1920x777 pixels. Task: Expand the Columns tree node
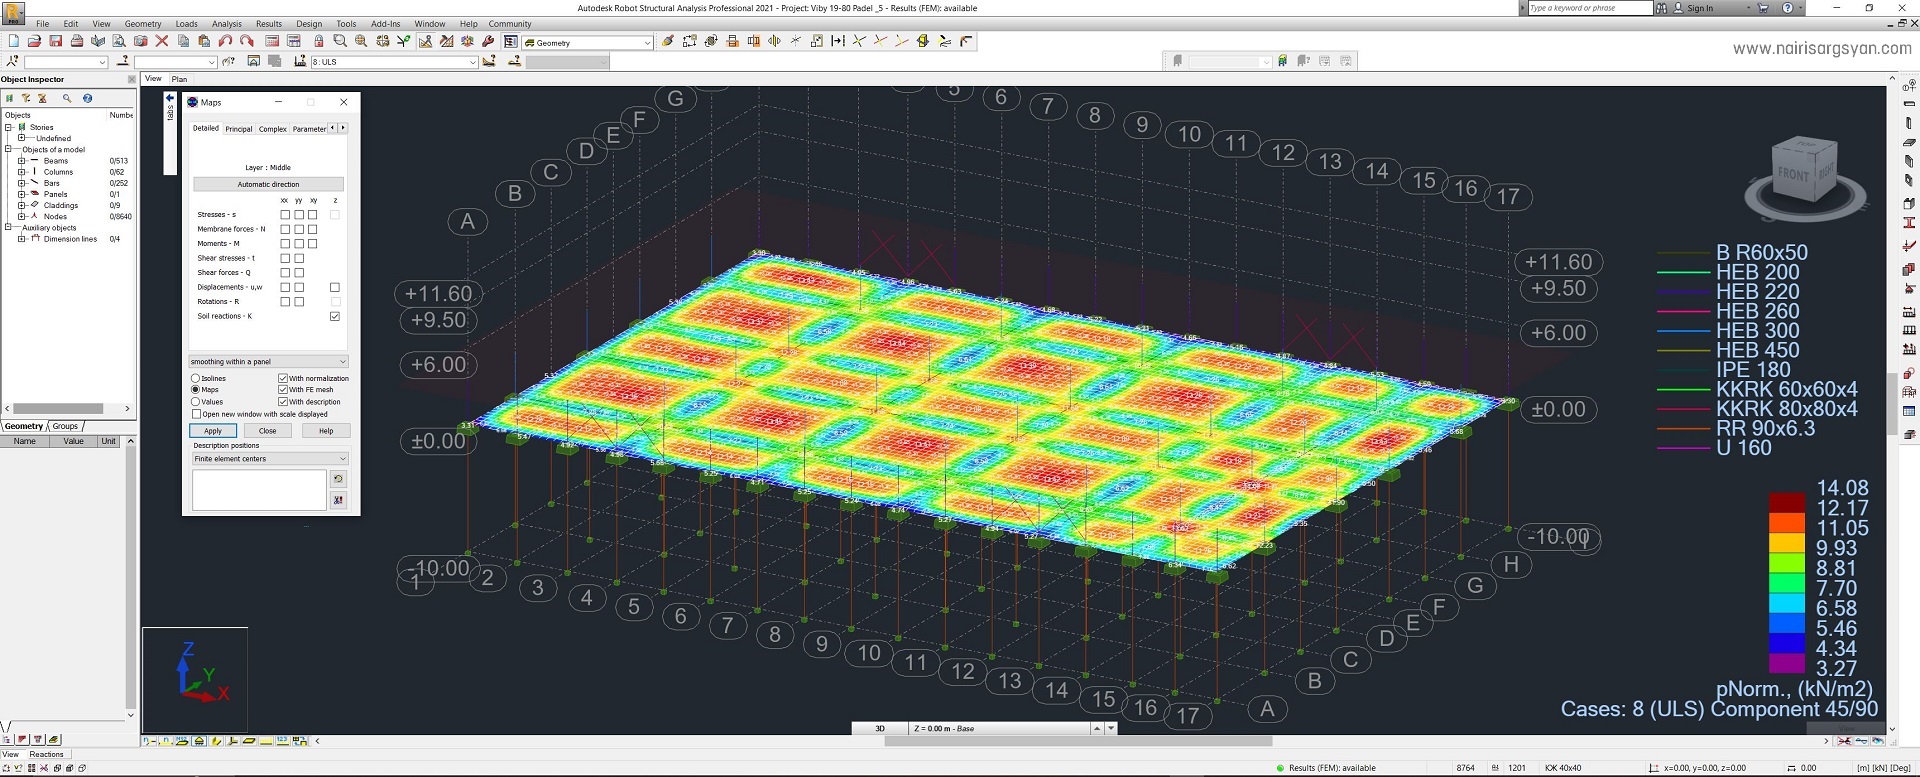click(x=21, y=172)
